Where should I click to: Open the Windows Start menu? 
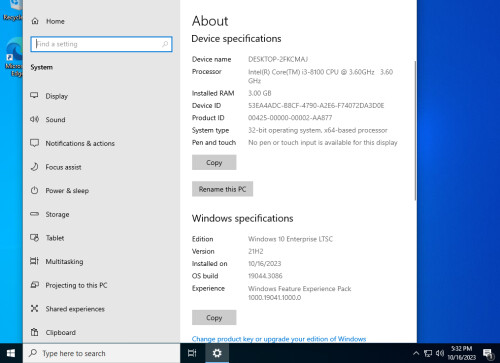click(11, 353)
